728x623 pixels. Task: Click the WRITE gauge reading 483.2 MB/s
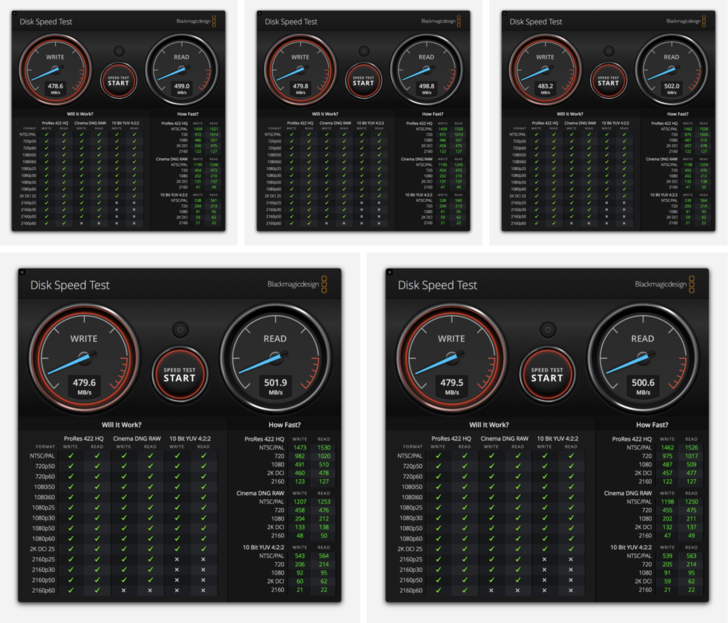point(545,71)
